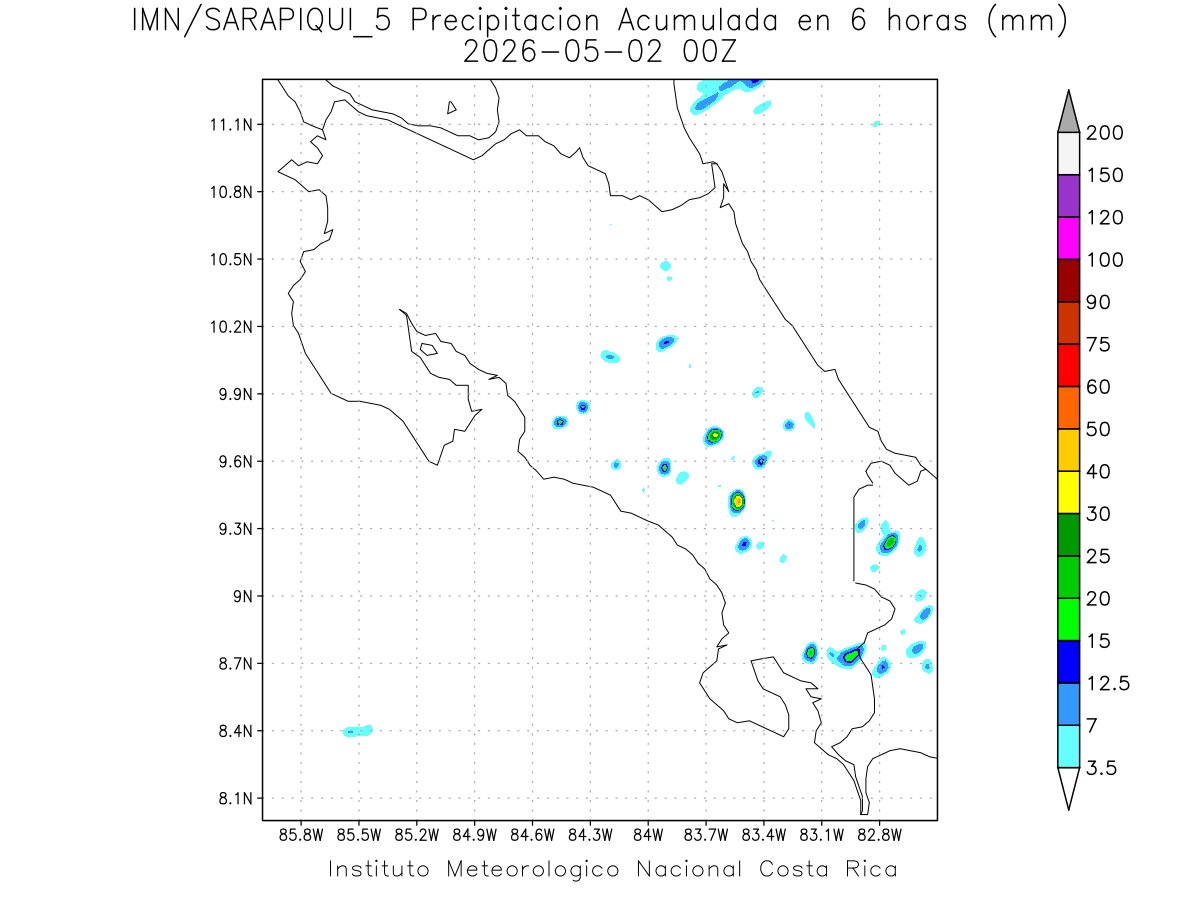Screen dimensions: 1200x900
Task: Click the 9.6N latitude axis label
Action: pos(231,461)
